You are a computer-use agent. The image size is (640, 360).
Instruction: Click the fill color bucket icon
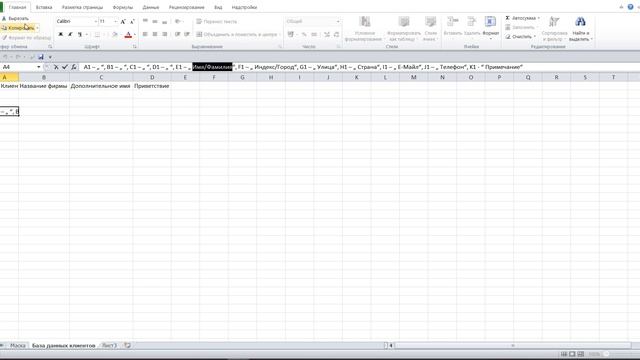coord(115,34)
